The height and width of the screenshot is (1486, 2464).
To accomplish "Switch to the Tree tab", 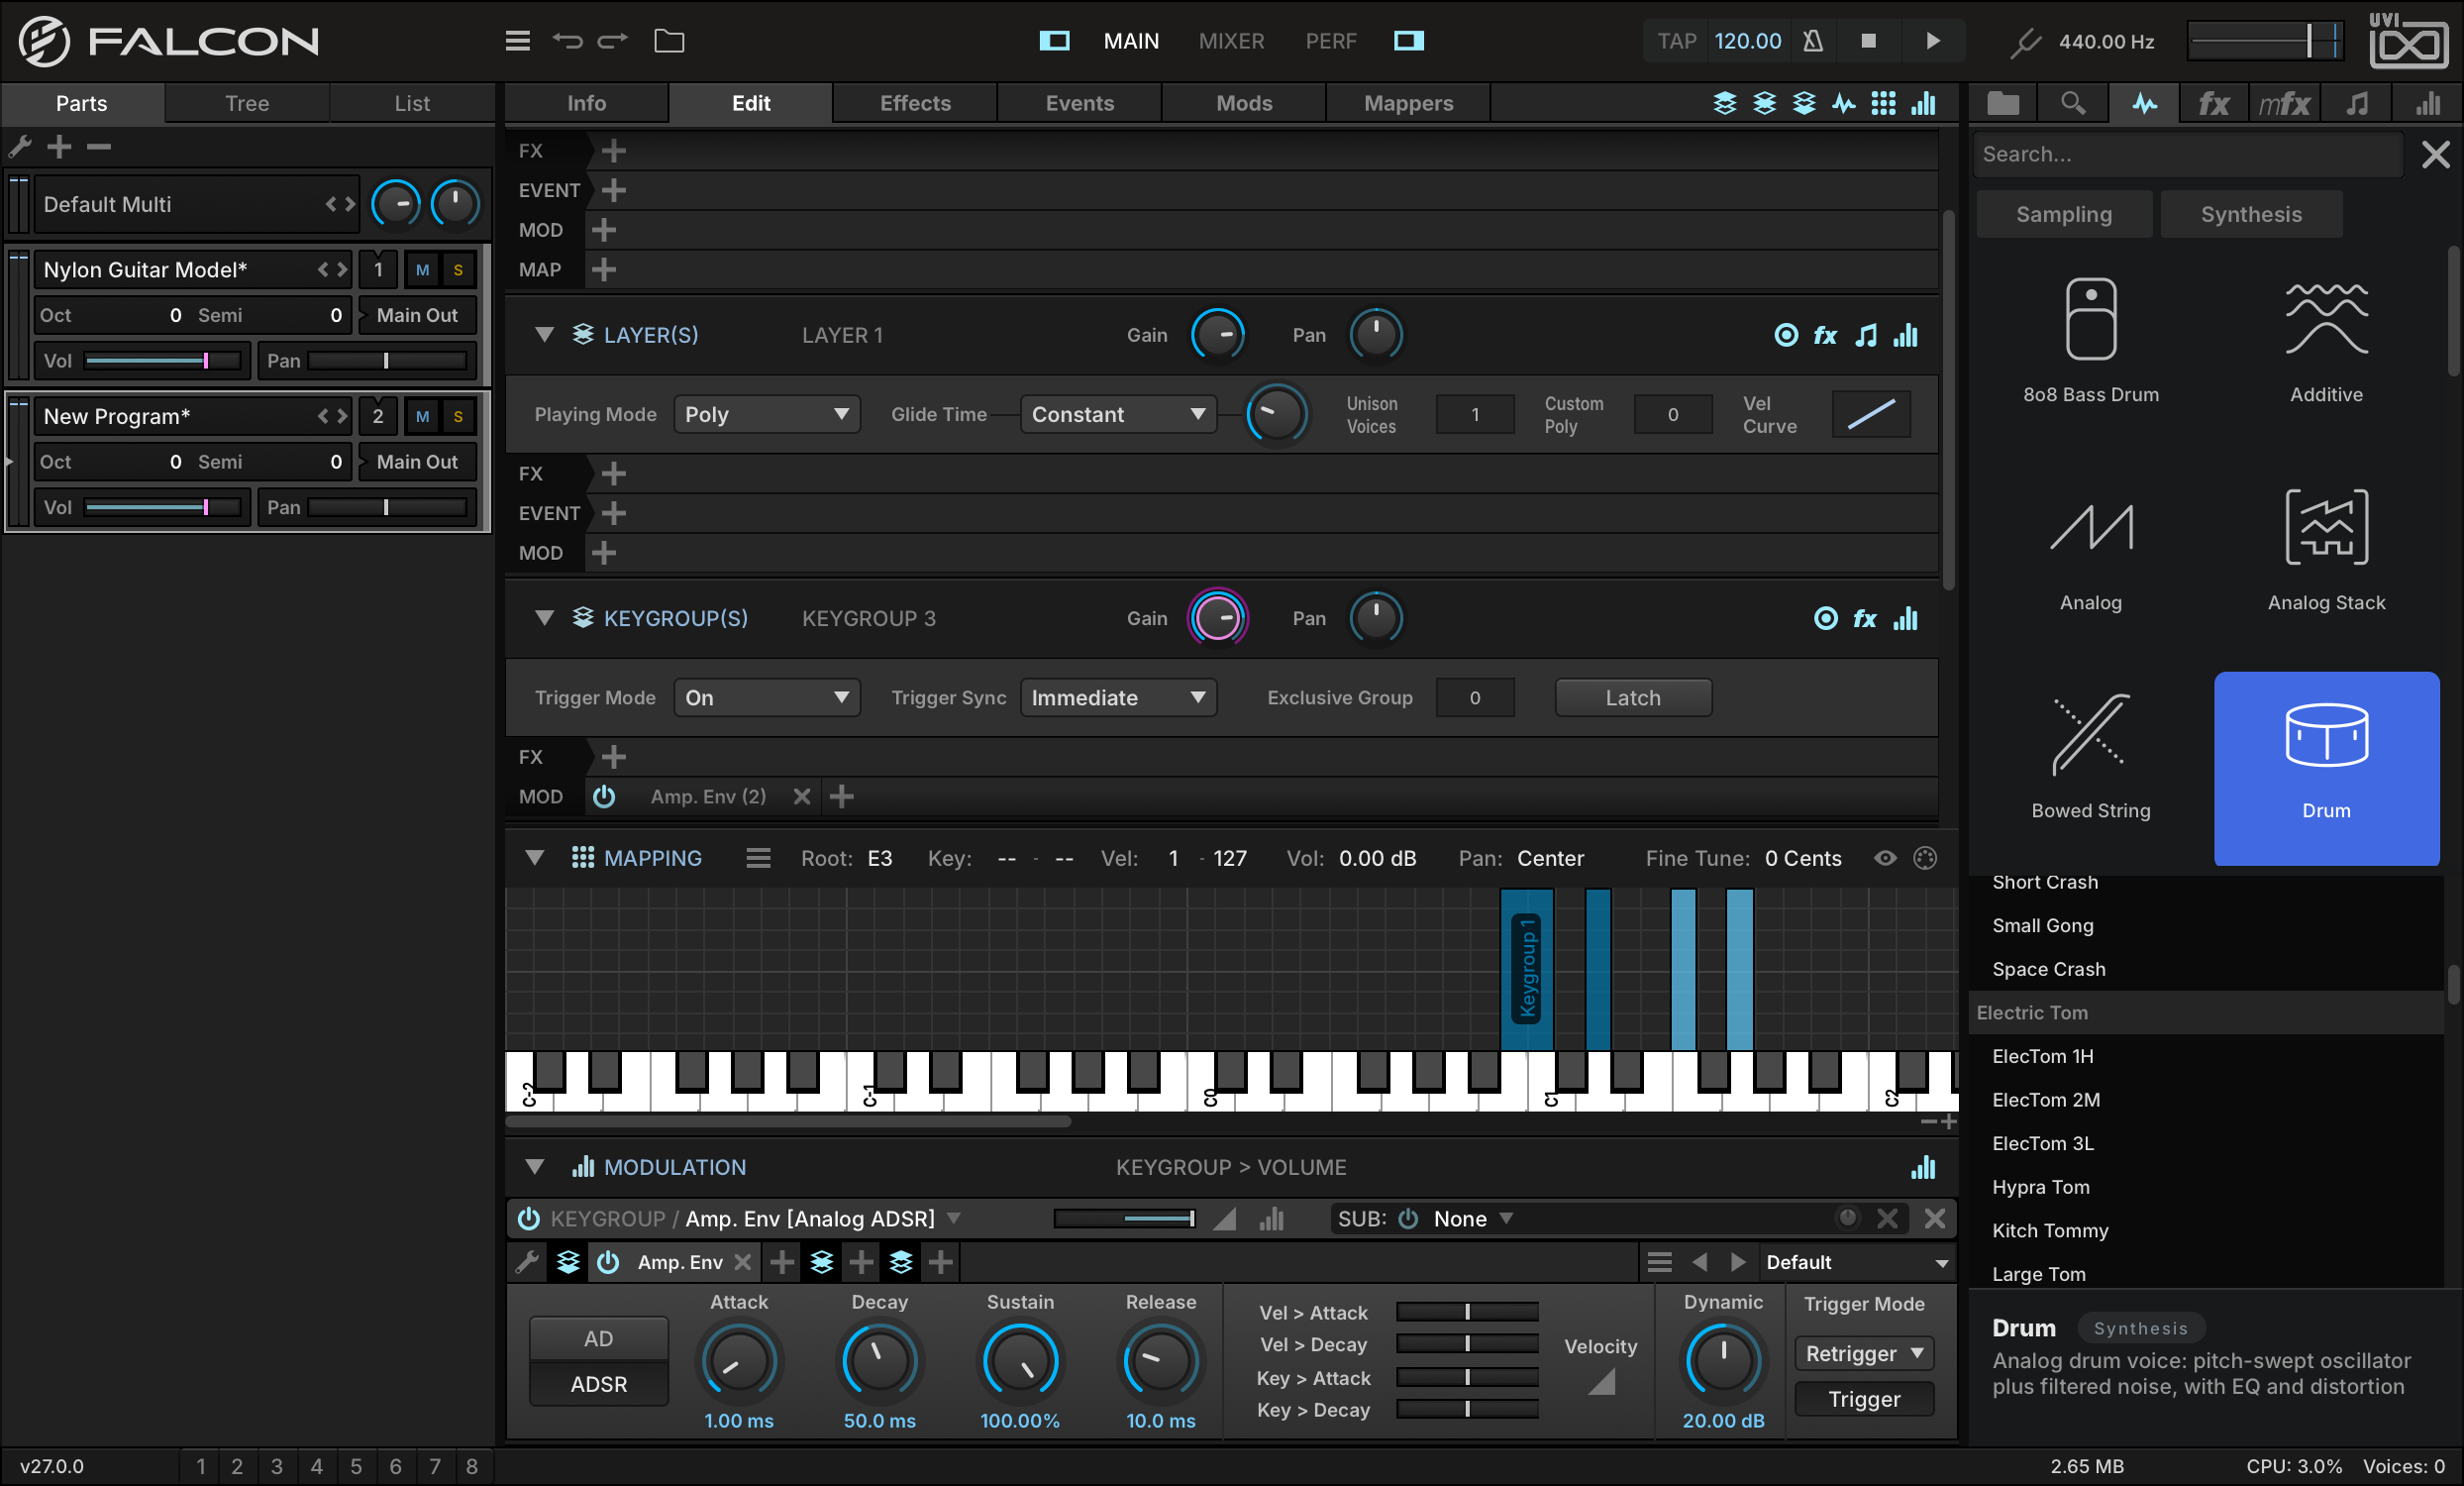I will coord(247,103).
